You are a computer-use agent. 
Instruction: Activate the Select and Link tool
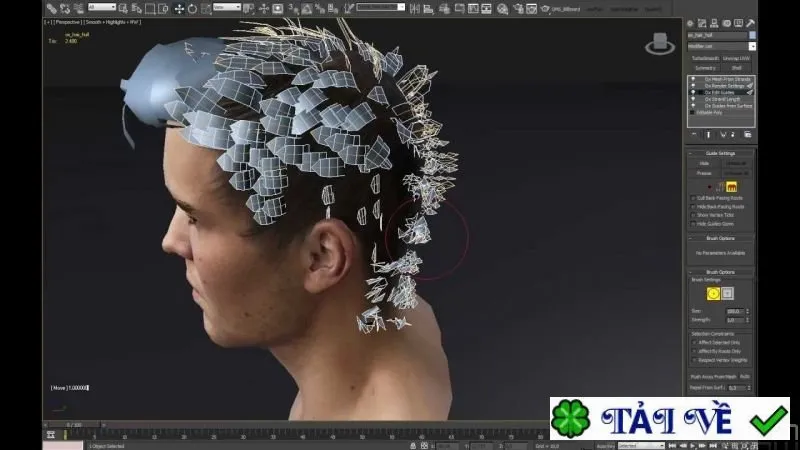click(52, 9)
